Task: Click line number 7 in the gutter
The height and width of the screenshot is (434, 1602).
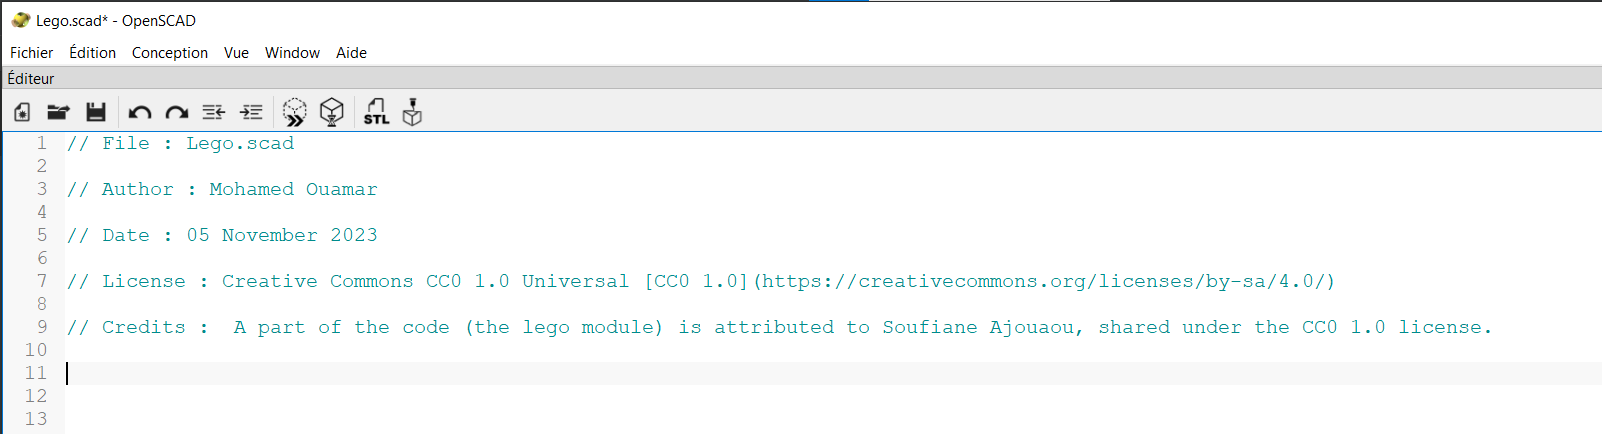Action: tap(42, 281)
